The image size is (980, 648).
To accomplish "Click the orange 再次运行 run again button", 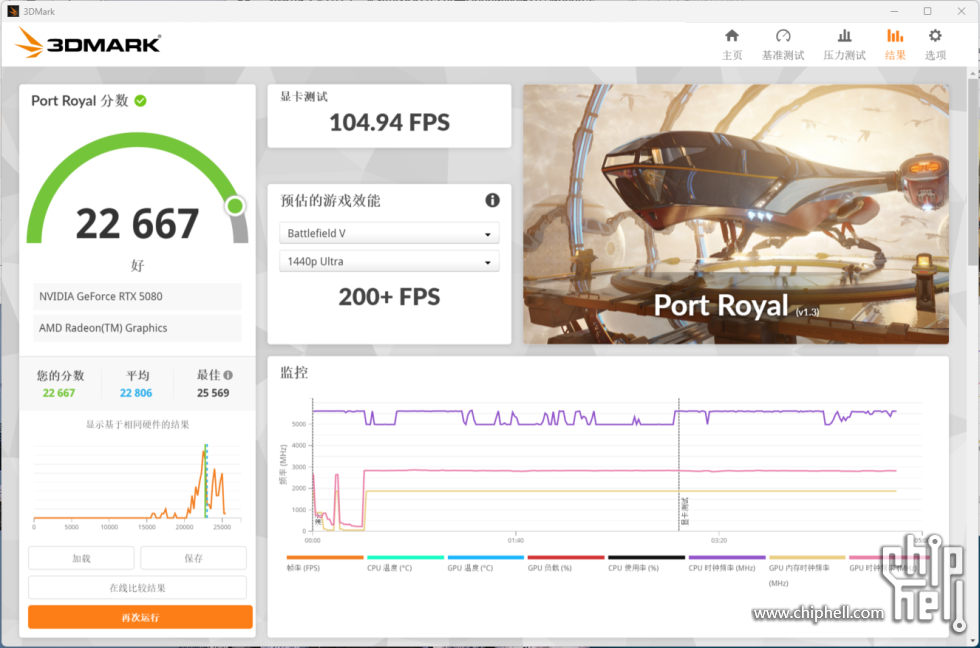I will [140, 617].
